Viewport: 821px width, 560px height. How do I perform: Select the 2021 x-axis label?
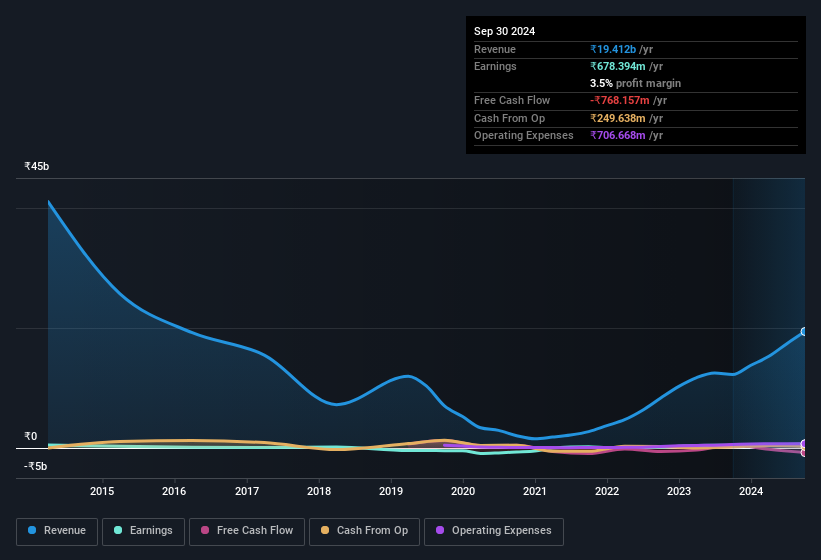click(535, 491)
